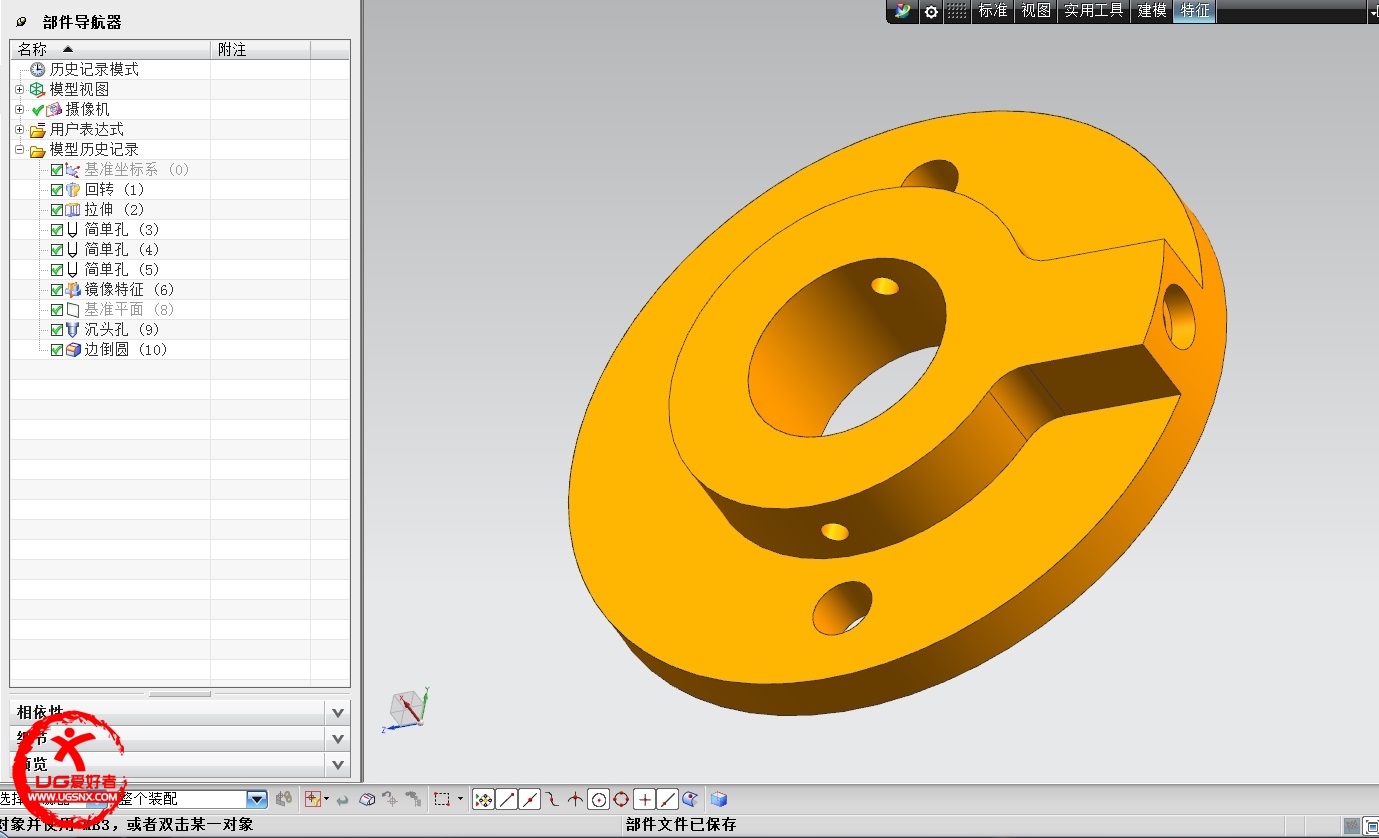The height and width of the screenshot is (838, 1379).
Task: Click the 摄像机 camera icon
Action: [54, 109]
